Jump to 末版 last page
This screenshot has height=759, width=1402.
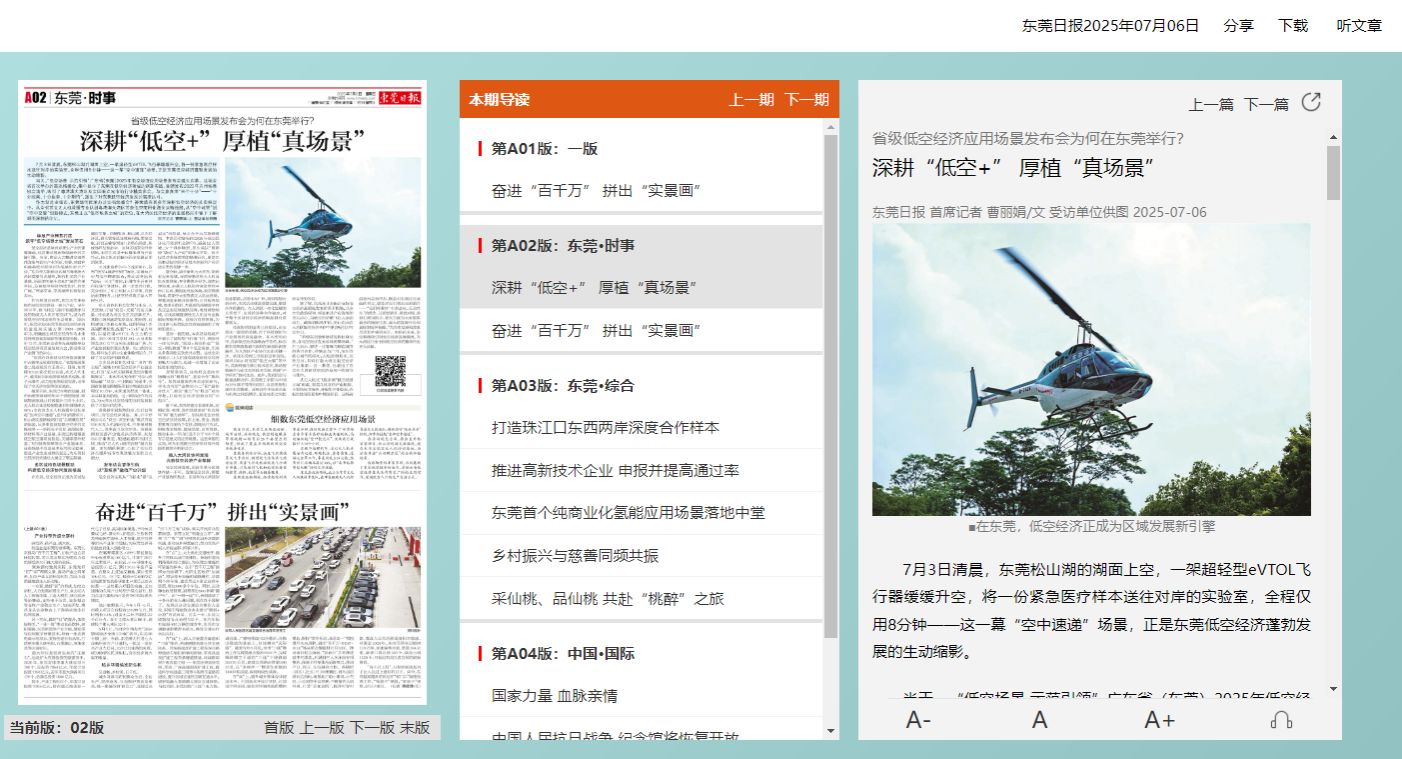pyautogui.click(x=415, y=728)
